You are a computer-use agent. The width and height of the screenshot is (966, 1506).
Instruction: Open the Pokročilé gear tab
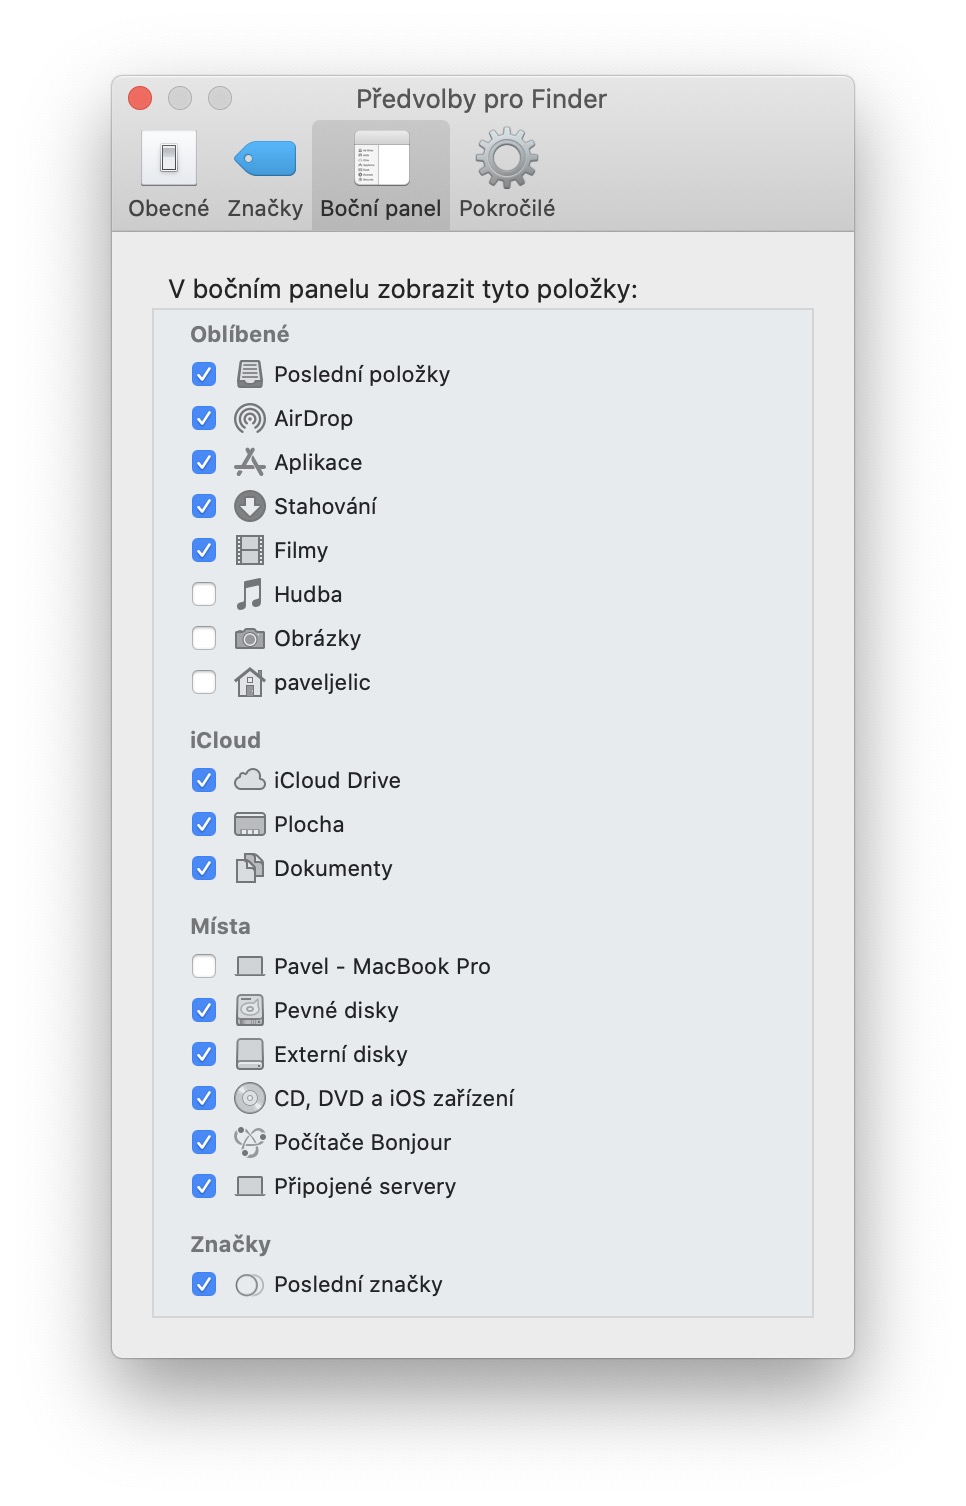point(506,174)
